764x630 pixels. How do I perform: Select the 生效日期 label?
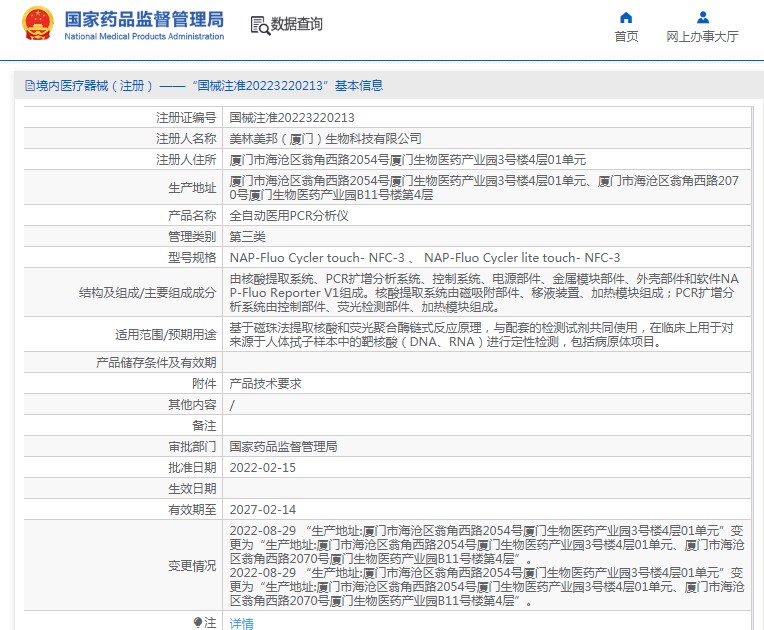(x=192, y=488)
